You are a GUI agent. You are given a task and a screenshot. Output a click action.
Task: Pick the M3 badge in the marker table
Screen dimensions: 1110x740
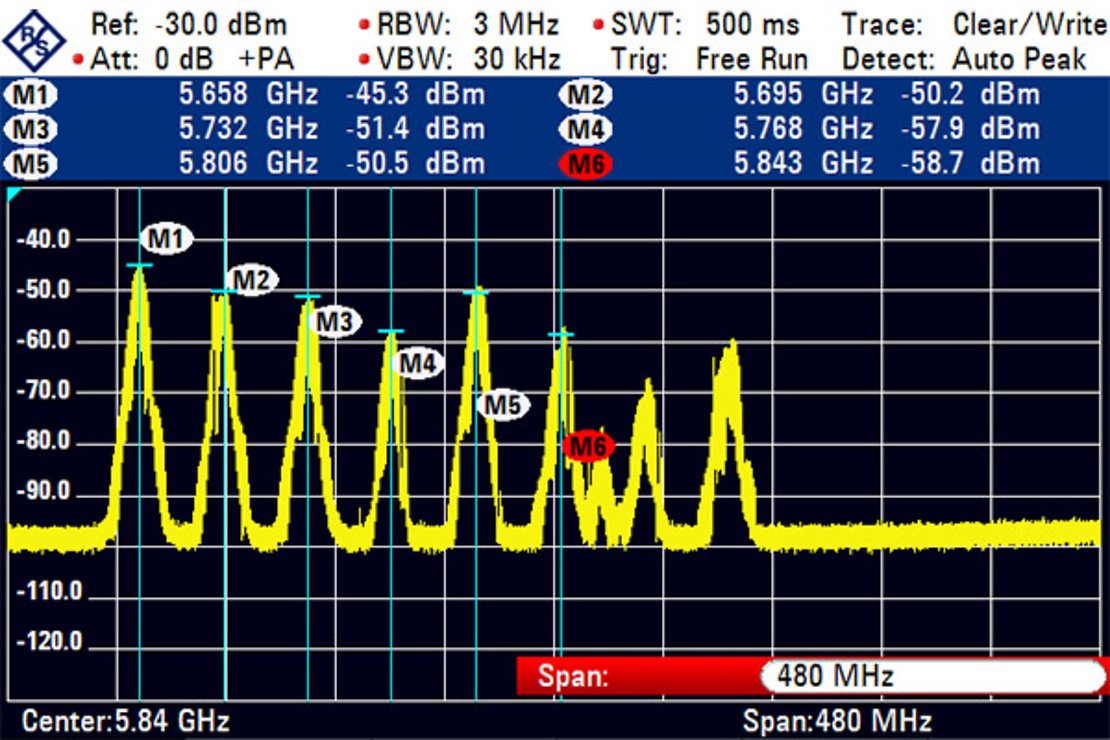point(32,129)
